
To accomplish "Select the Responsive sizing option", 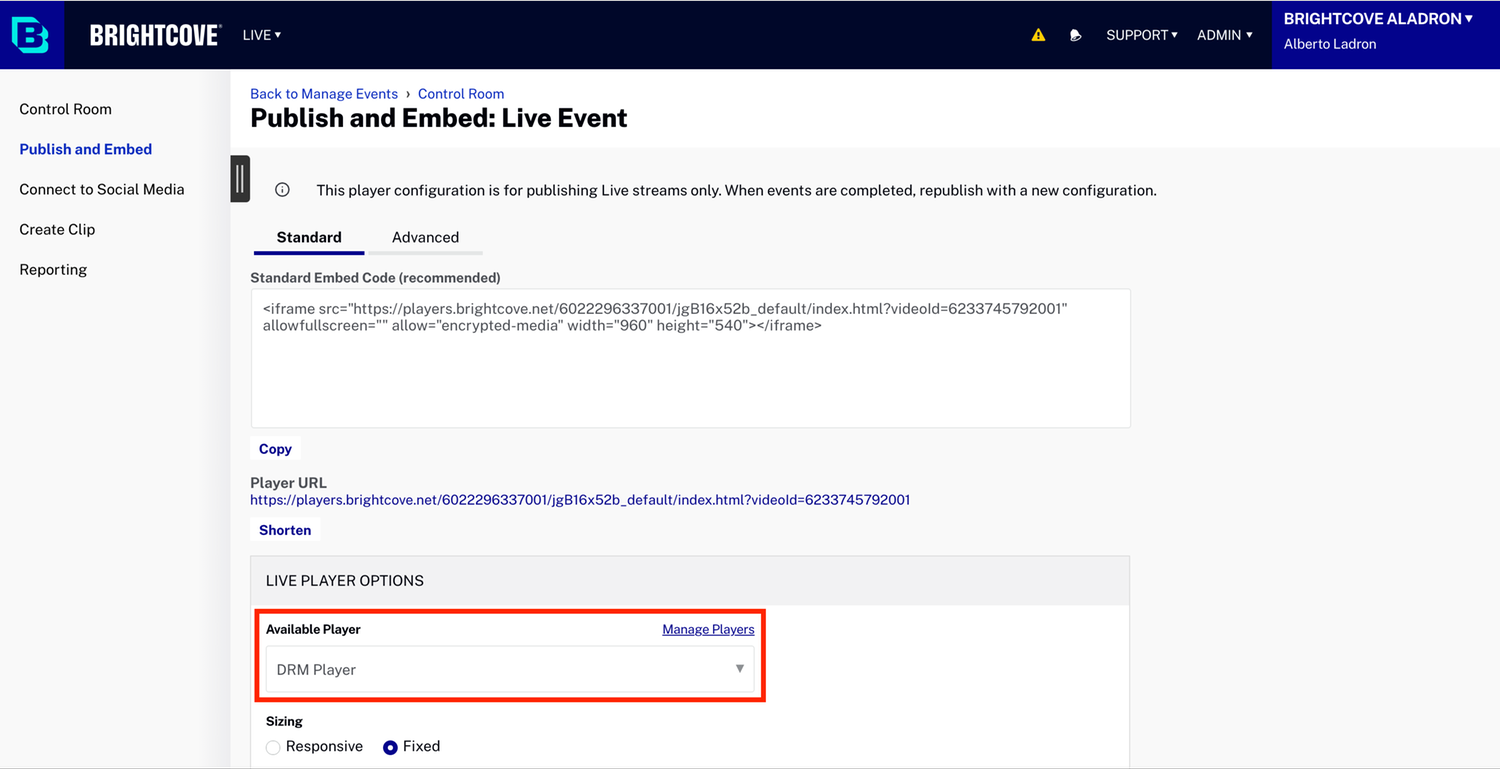I will [x=273, y=747].
